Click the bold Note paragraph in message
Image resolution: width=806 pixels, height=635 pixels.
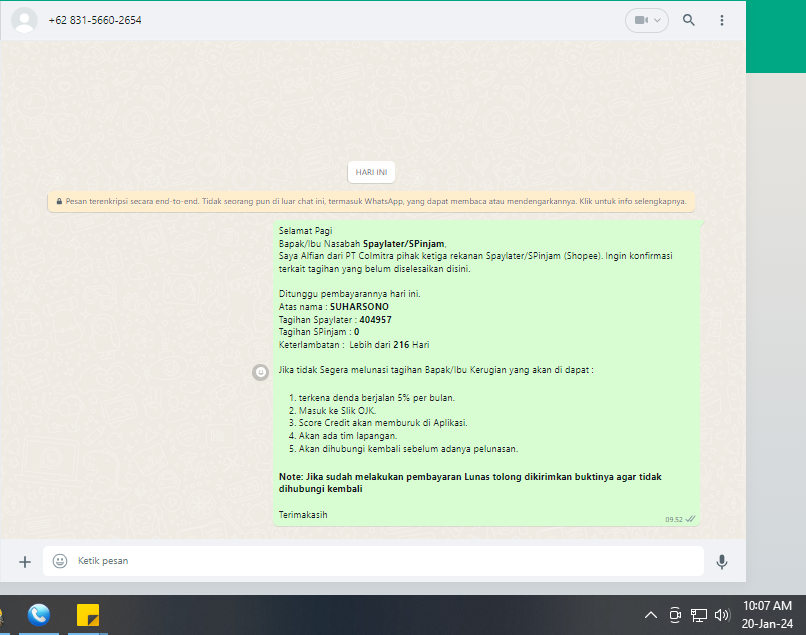pyautogui.click(x=470, y=483)
